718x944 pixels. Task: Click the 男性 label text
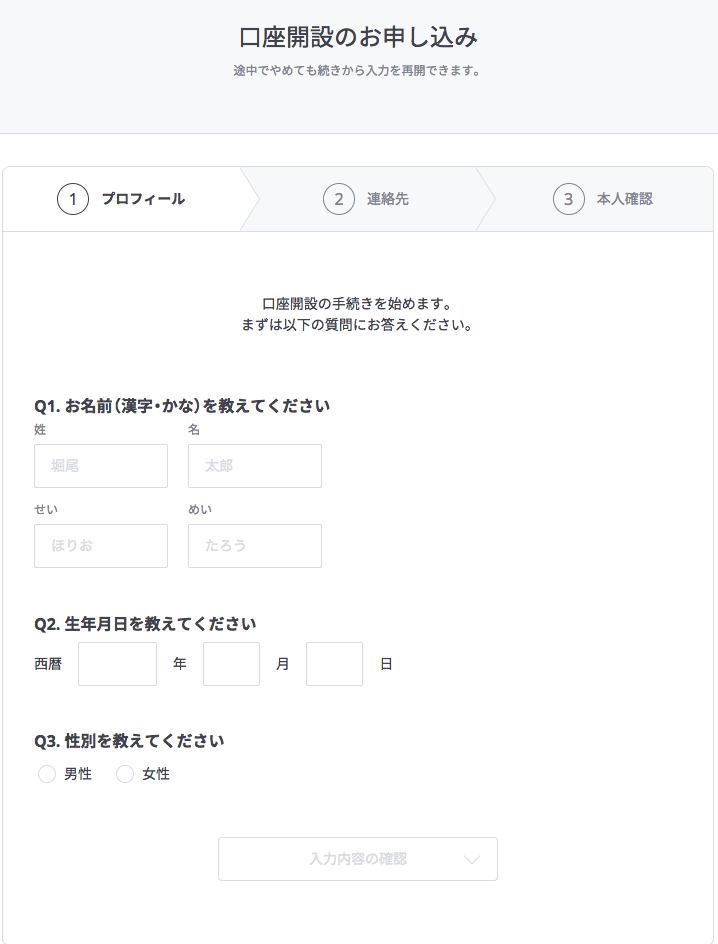(78, 774)
